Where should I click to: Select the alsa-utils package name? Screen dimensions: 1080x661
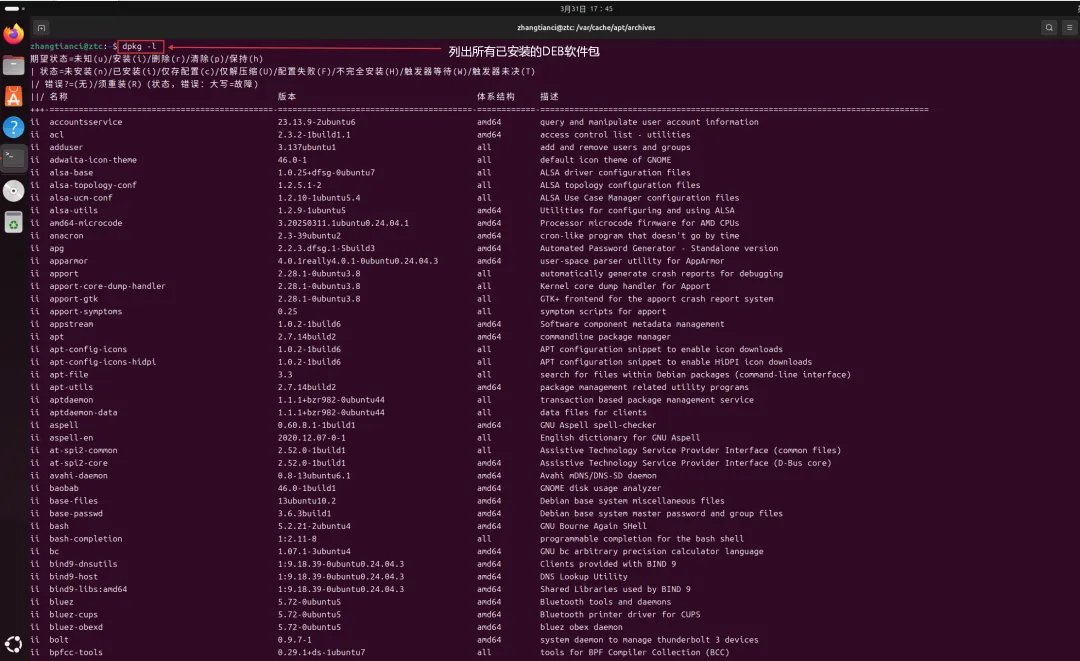pyautogui.click(x=74, y=211)
